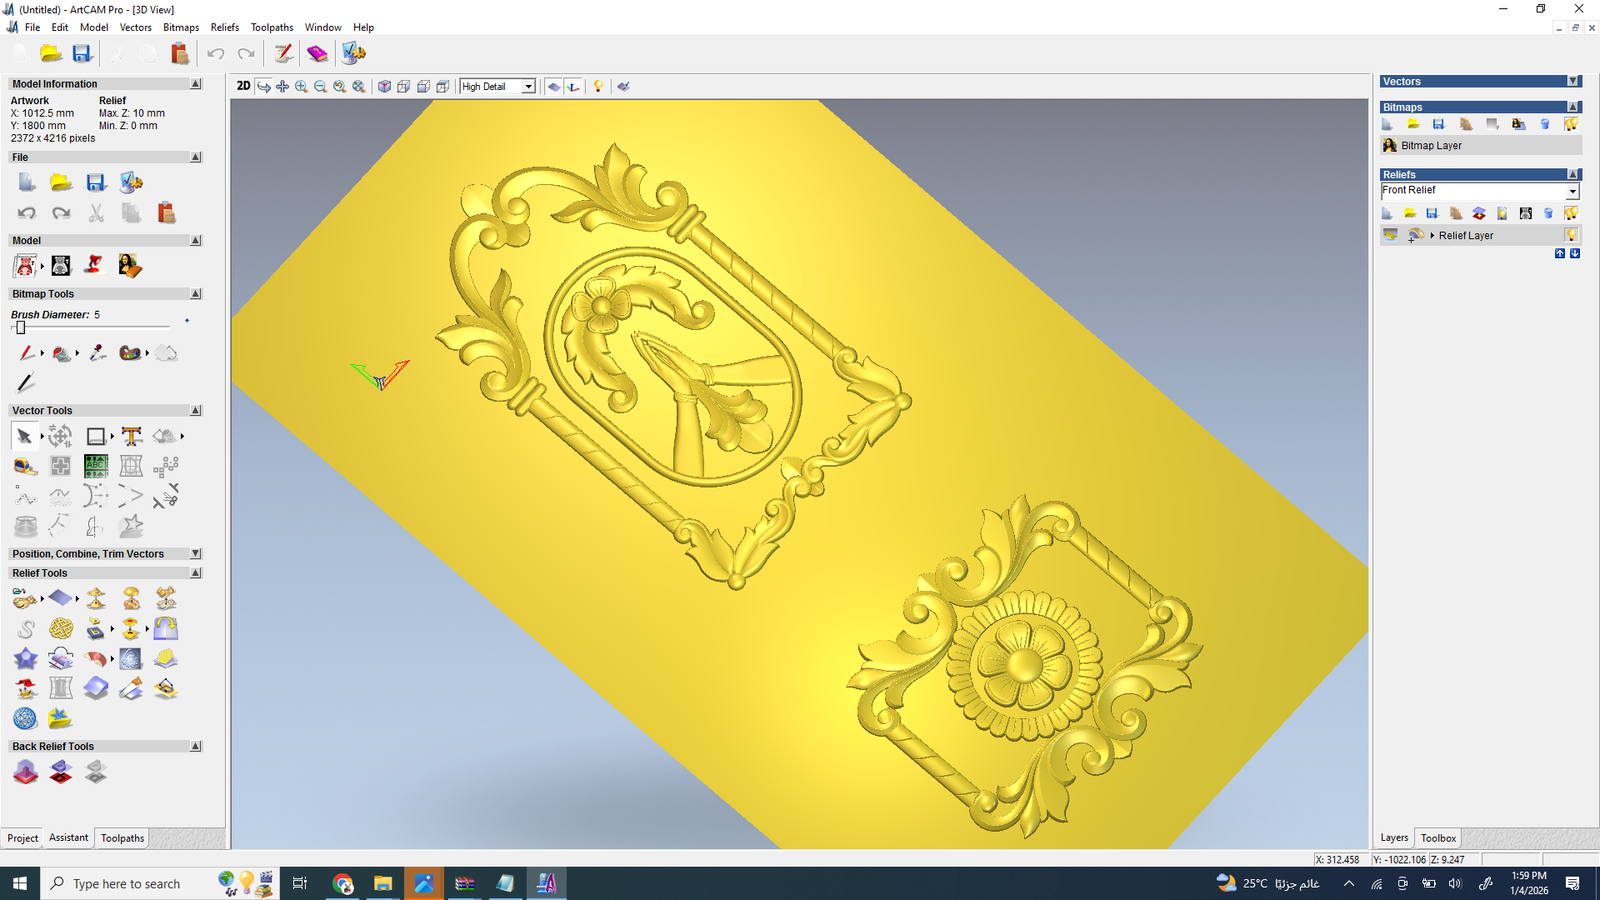The height and width of the screenshot is (900, 1600).
Task: Switch to the 2D view button
Action: pos(243,86)
